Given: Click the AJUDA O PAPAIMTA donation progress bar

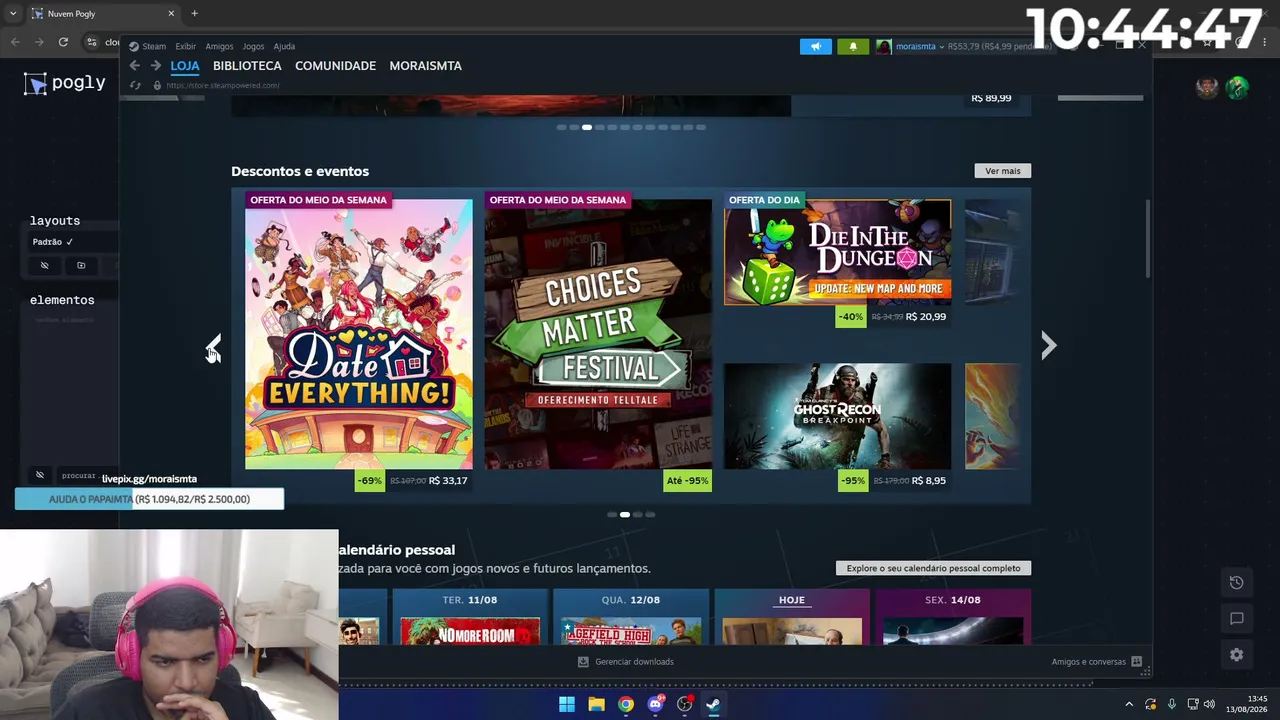Looking at the screenshot, I should [149, 499].
